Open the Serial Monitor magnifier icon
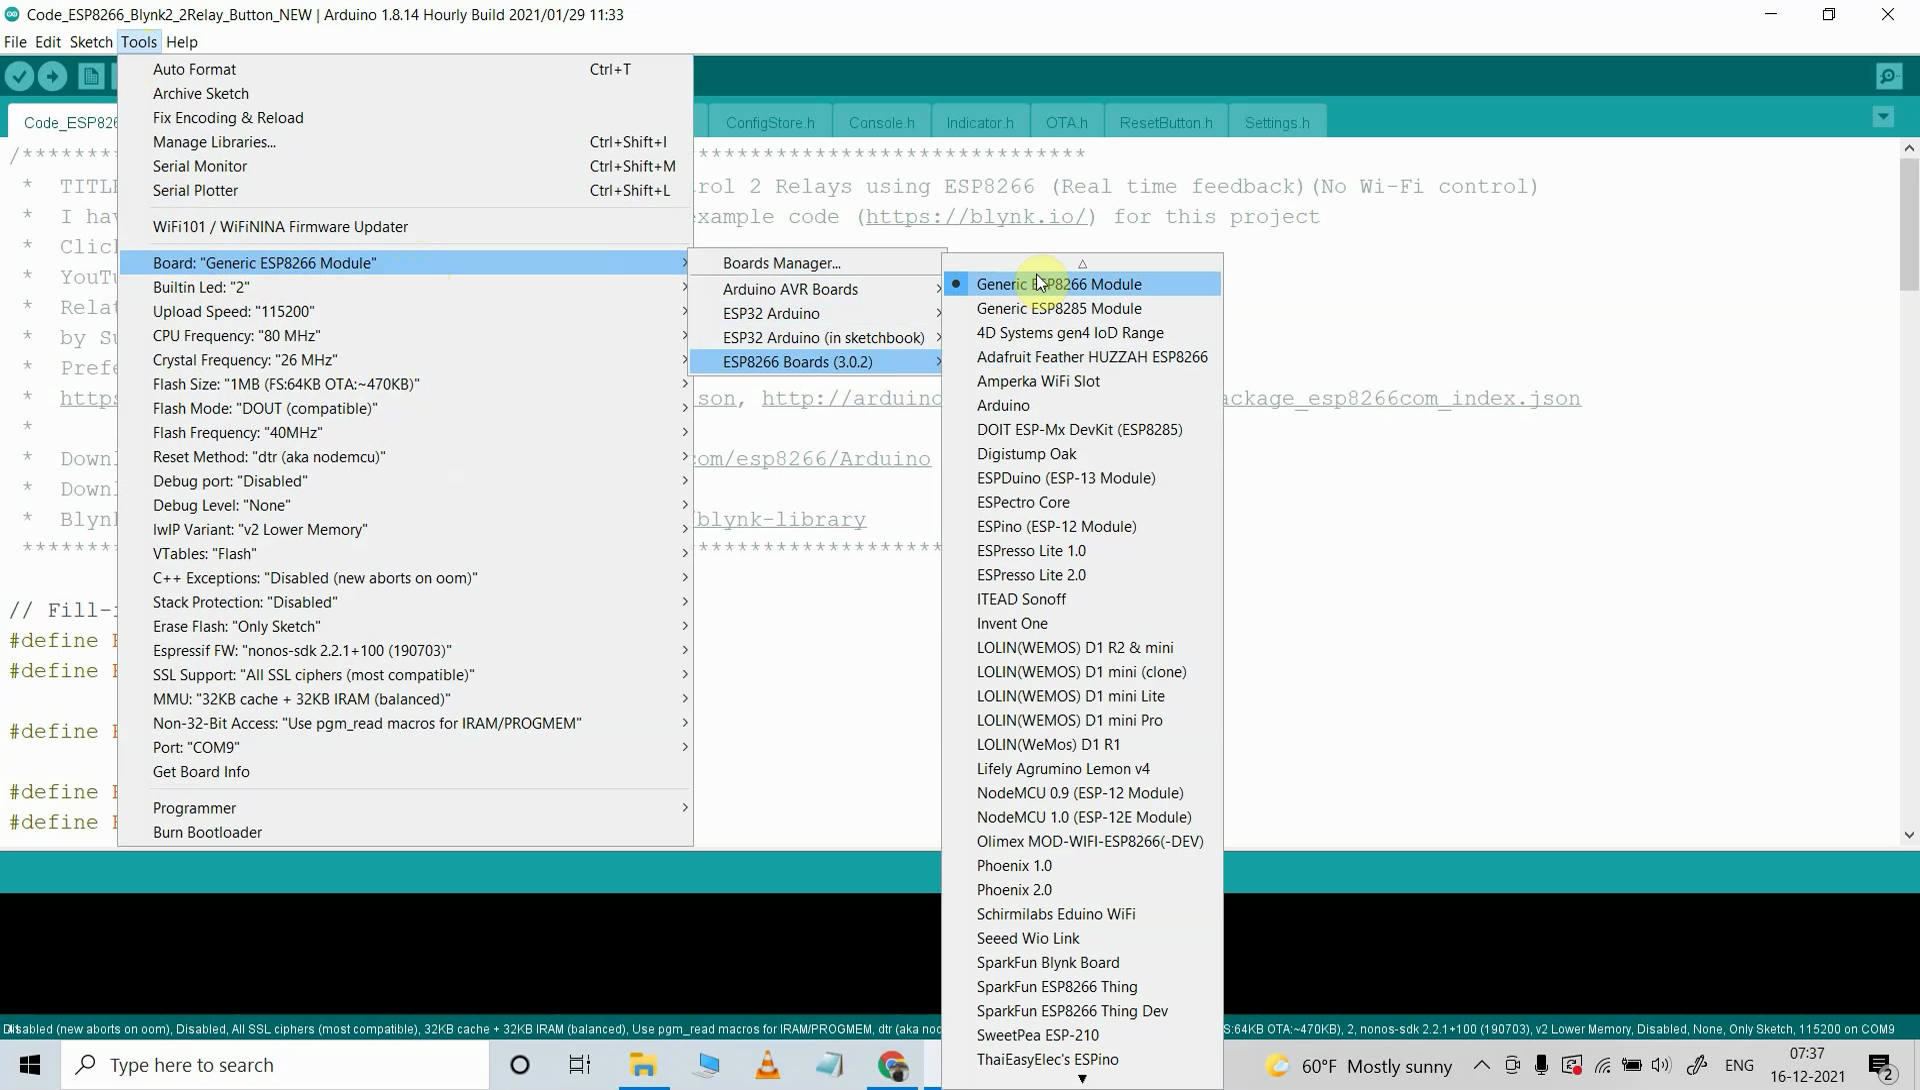This screenshot has width=1920, height=1090. (x=1888, y=76)
